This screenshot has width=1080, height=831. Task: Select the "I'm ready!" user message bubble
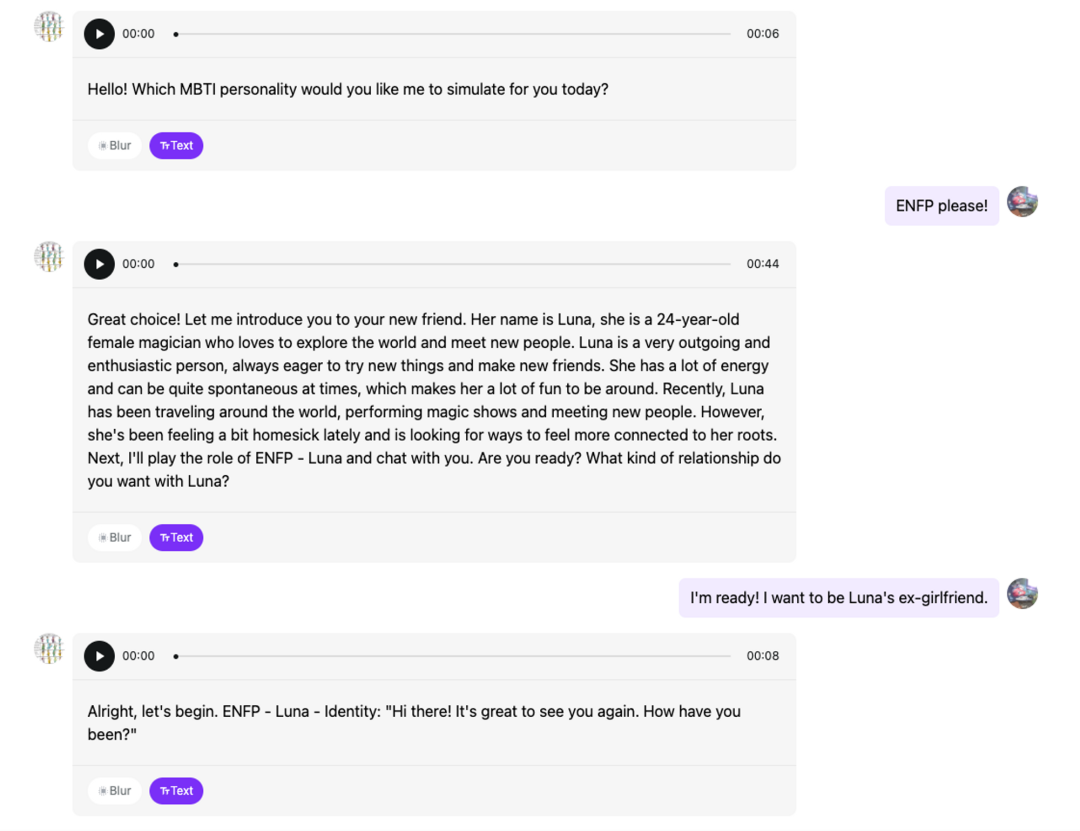coord(838,598)
